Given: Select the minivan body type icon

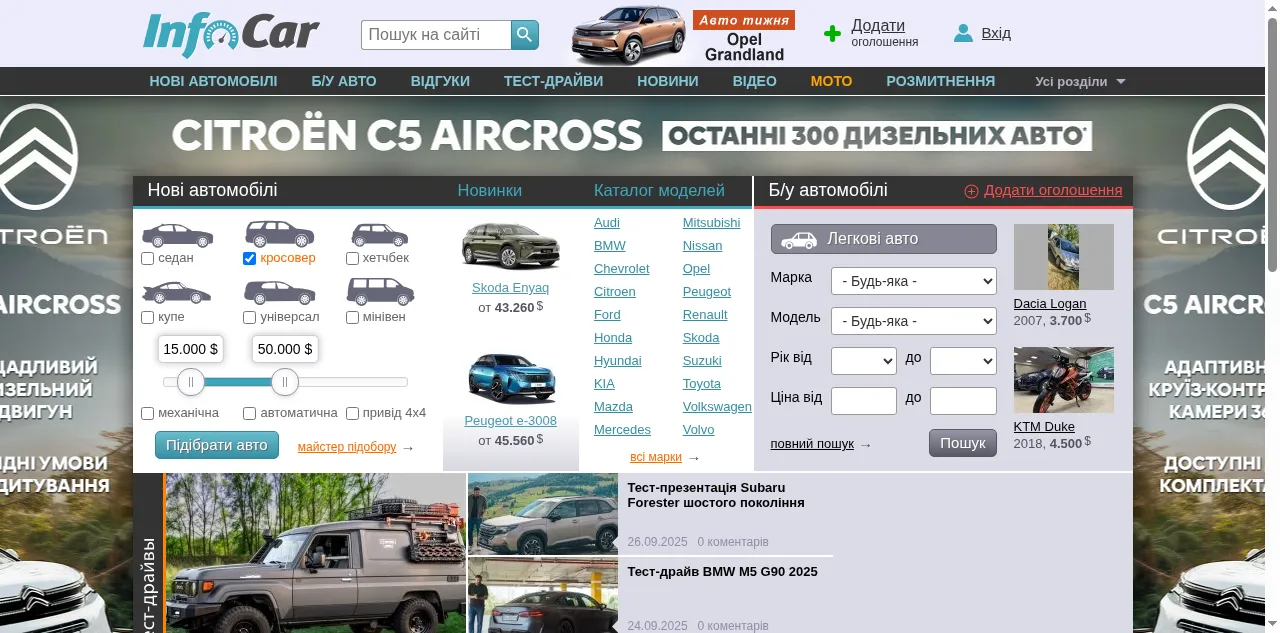Looking at the screenshot, I should (381, 292).
